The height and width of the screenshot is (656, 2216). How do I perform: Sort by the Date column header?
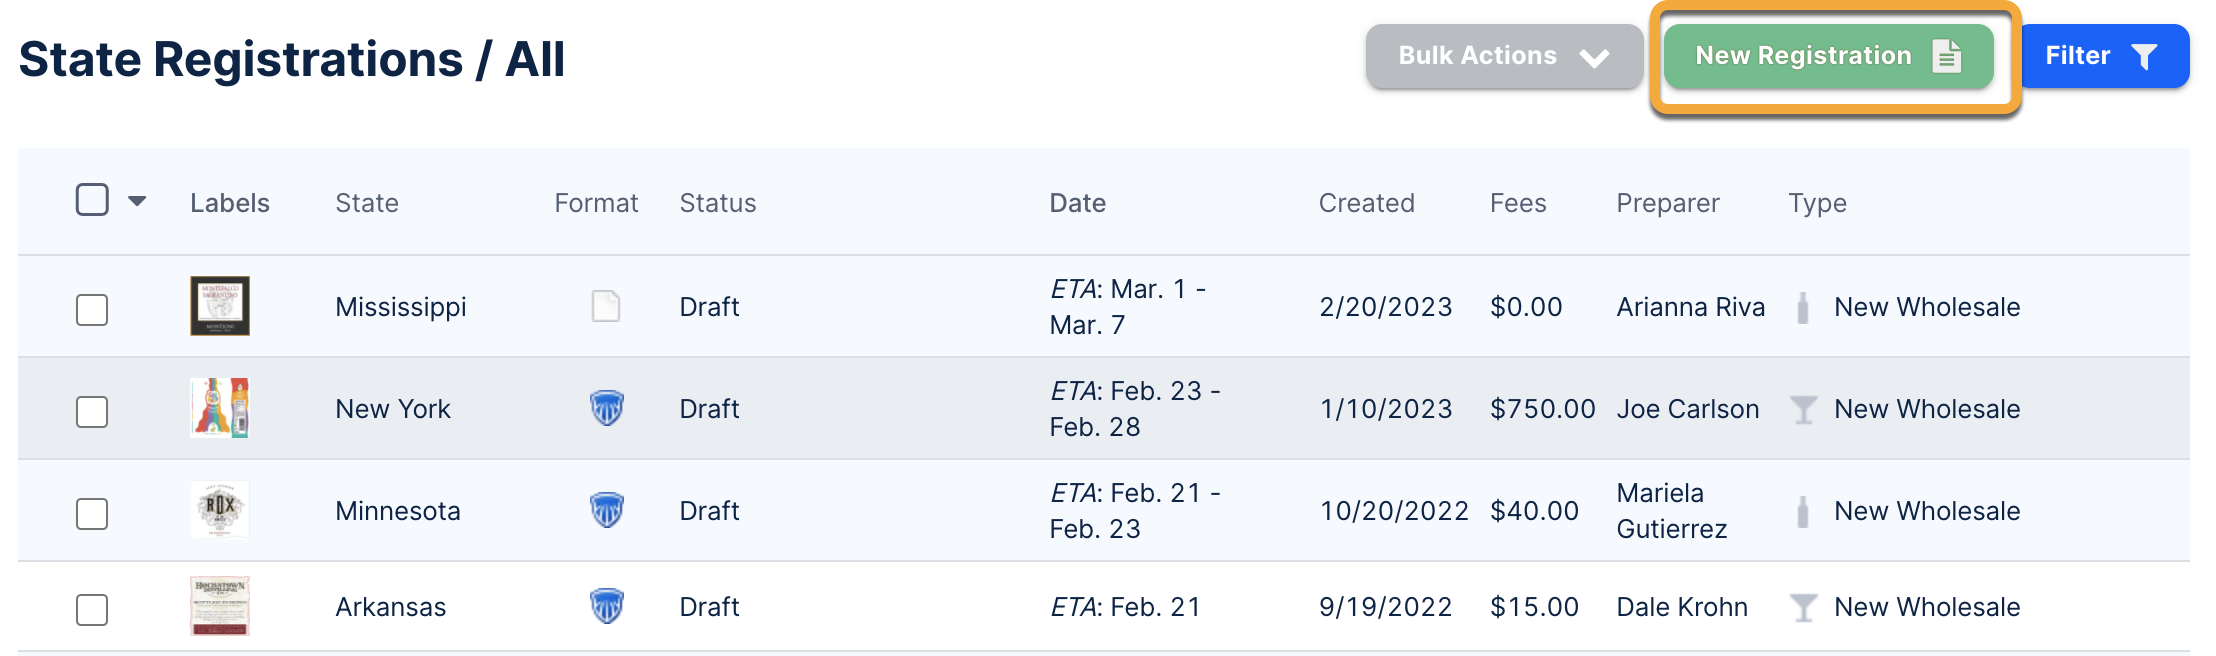pos(1077,203)
